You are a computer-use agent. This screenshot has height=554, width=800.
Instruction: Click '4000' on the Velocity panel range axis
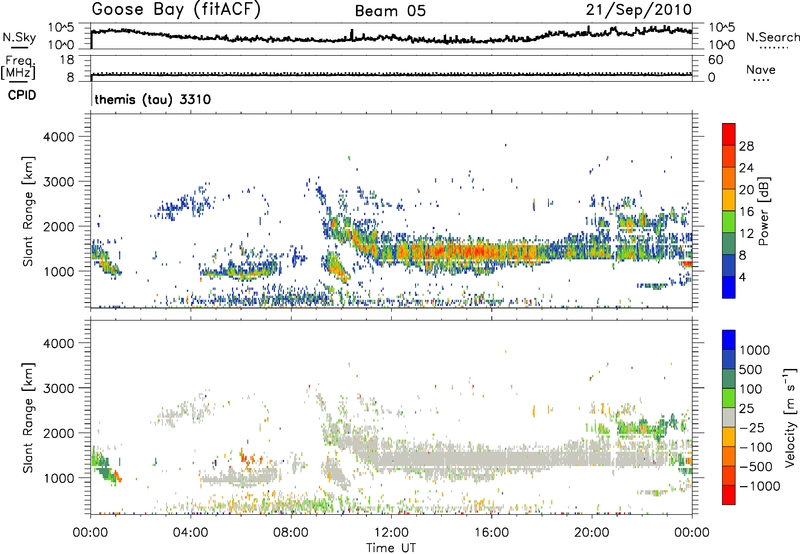pyautogui.click(x=59, y=343)
